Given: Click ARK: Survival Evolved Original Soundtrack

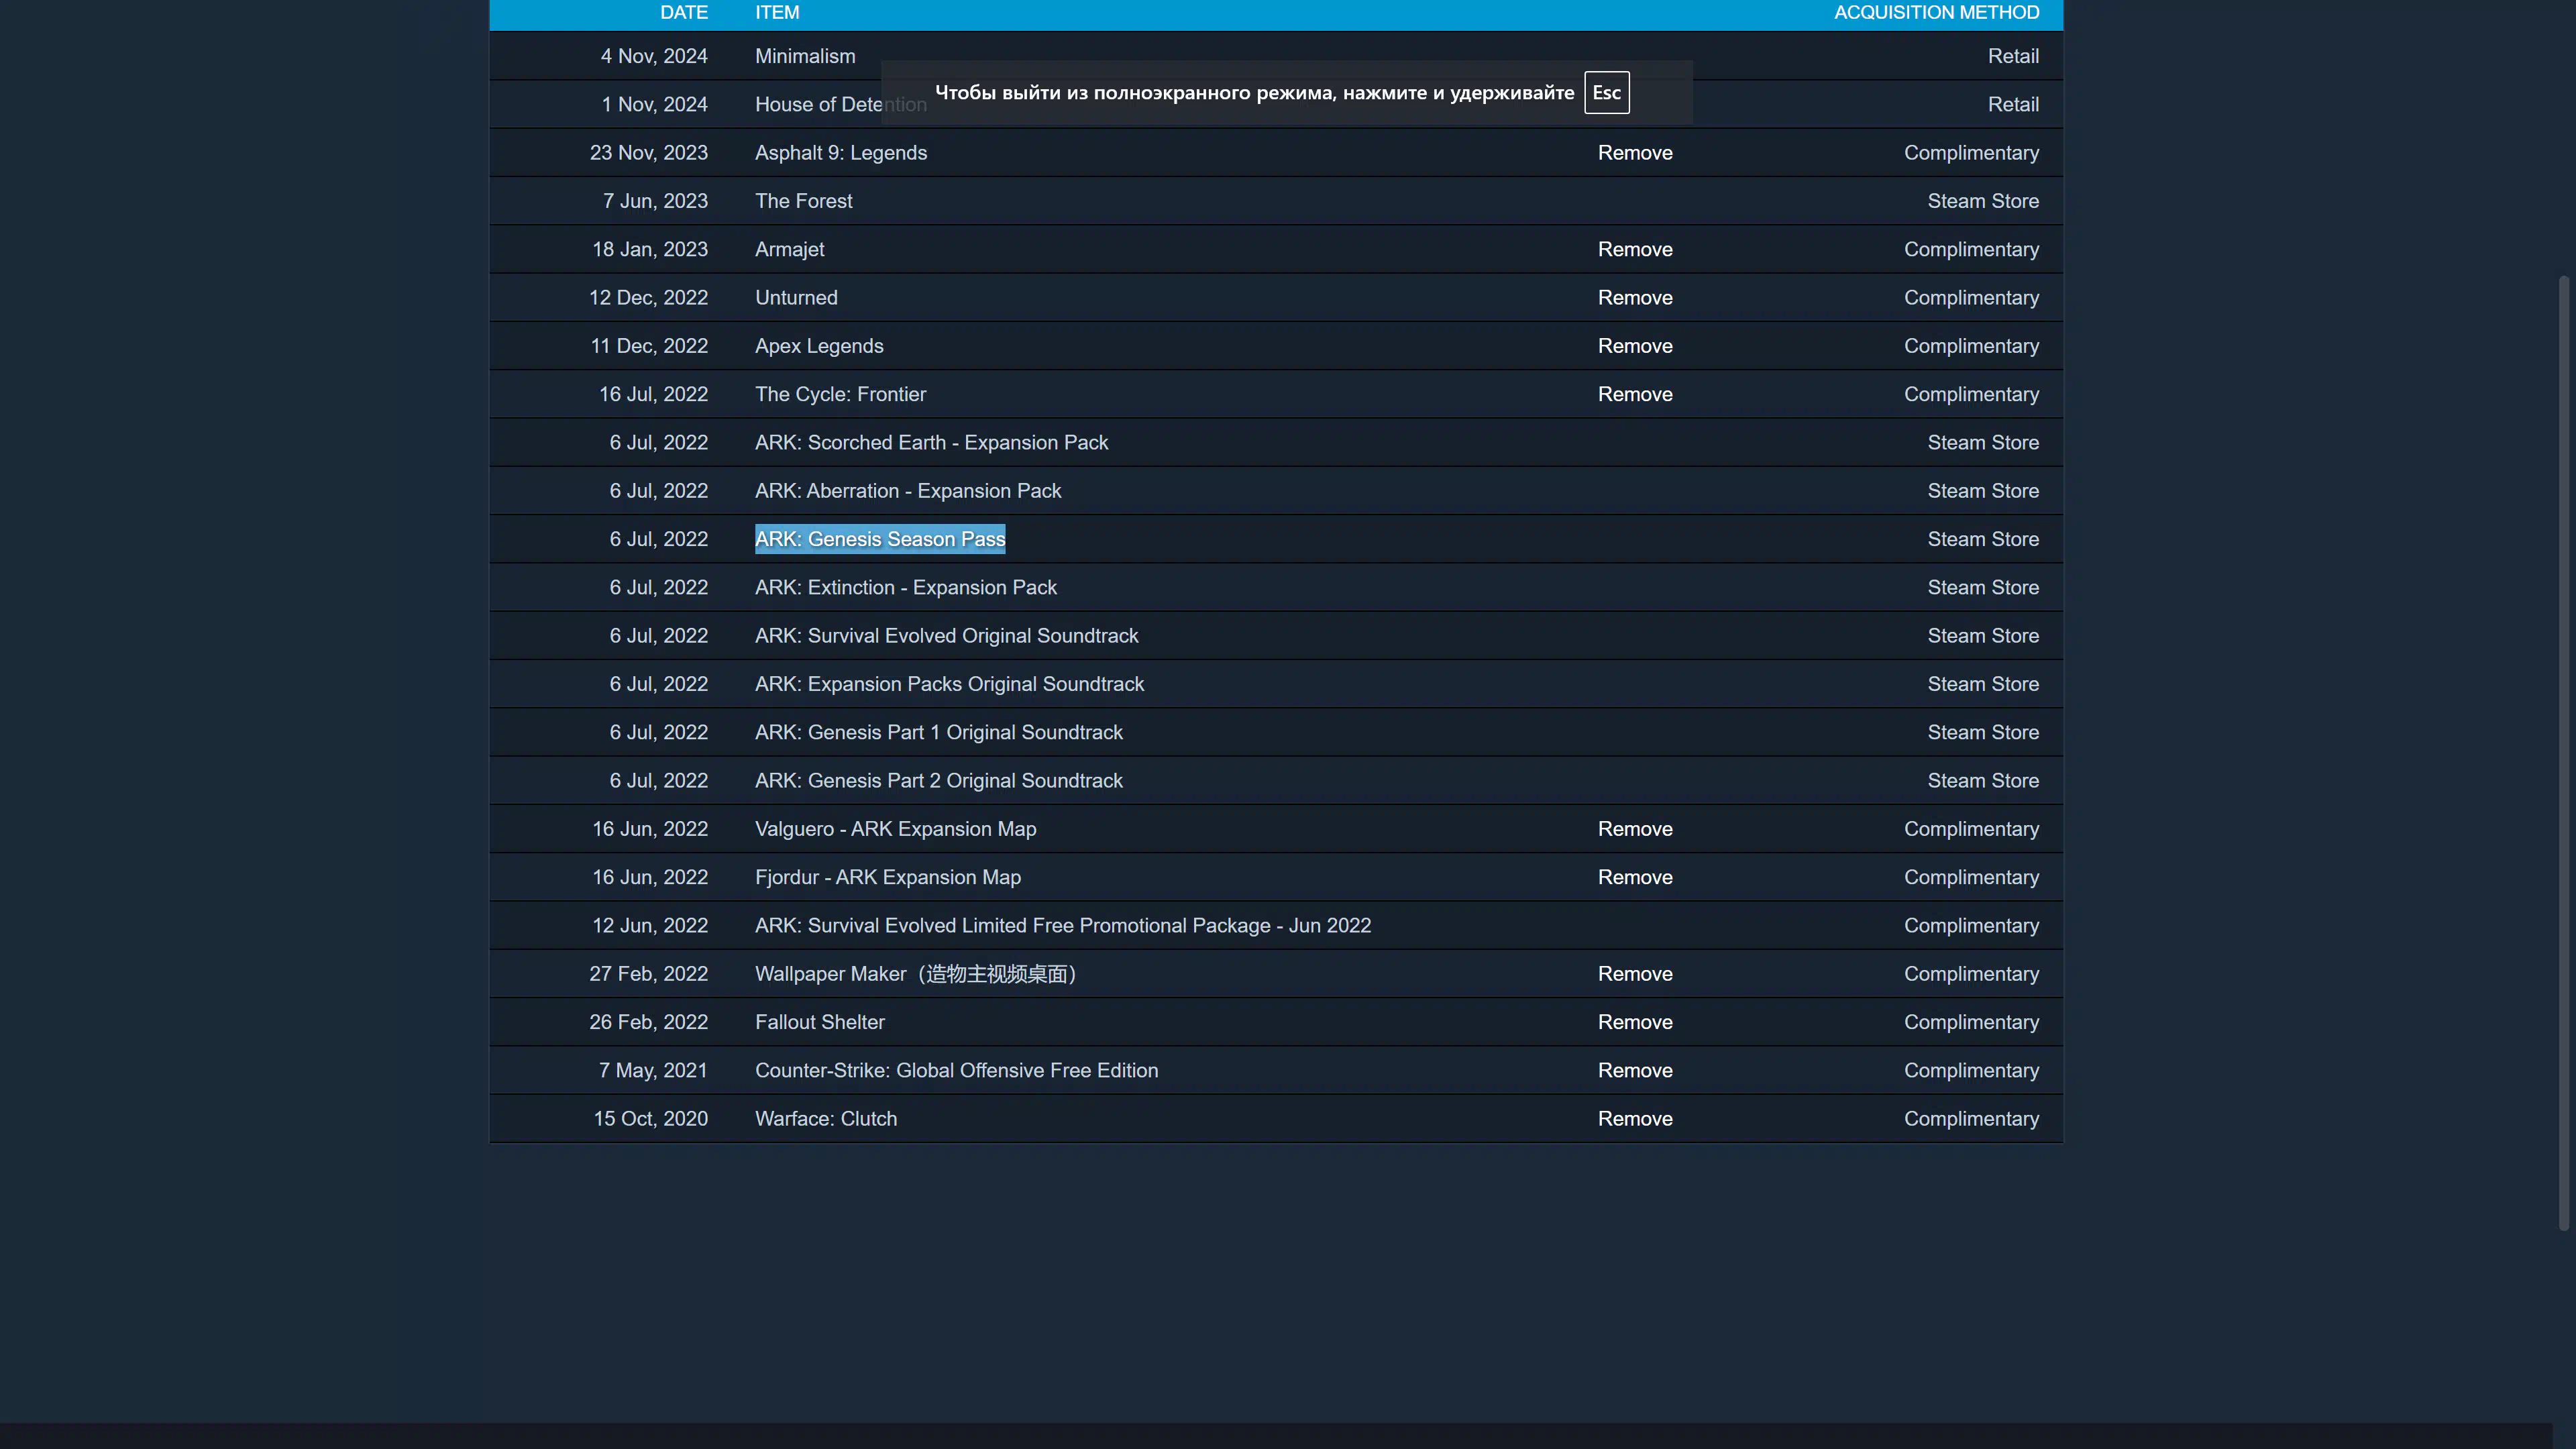Looking at the screenshot, I should click(x=946, y=636).
